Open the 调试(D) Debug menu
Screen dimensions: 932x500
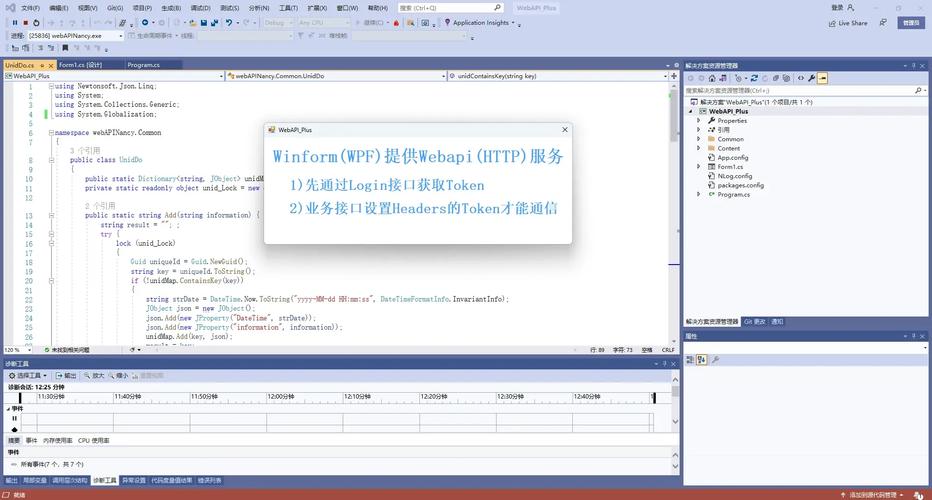click(x=200, y=7)
